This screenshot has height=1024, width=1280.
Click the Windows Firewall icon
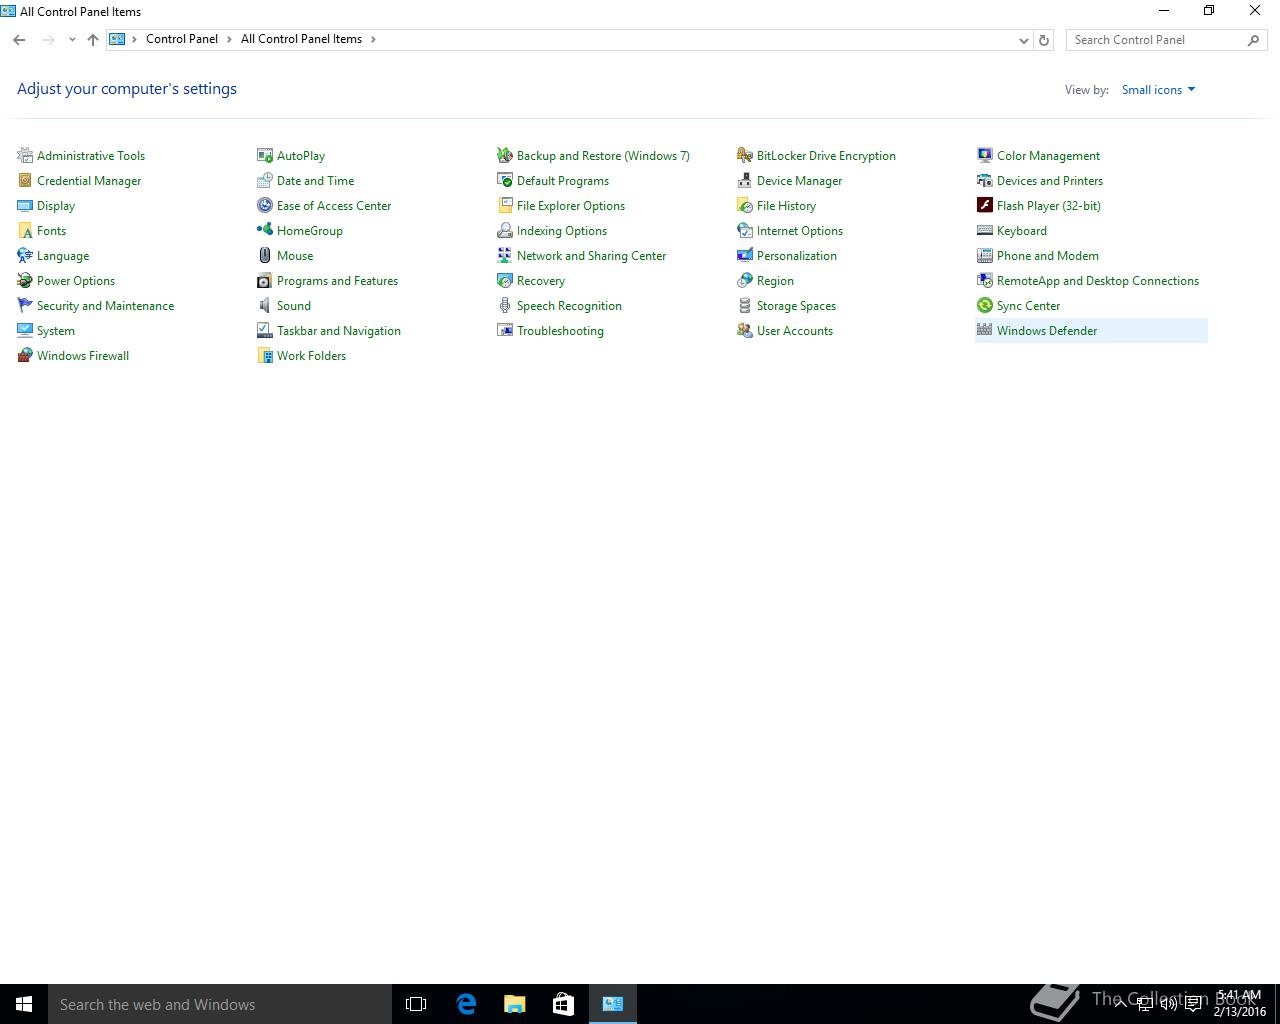pyautogui.click(x=25, y=356)
